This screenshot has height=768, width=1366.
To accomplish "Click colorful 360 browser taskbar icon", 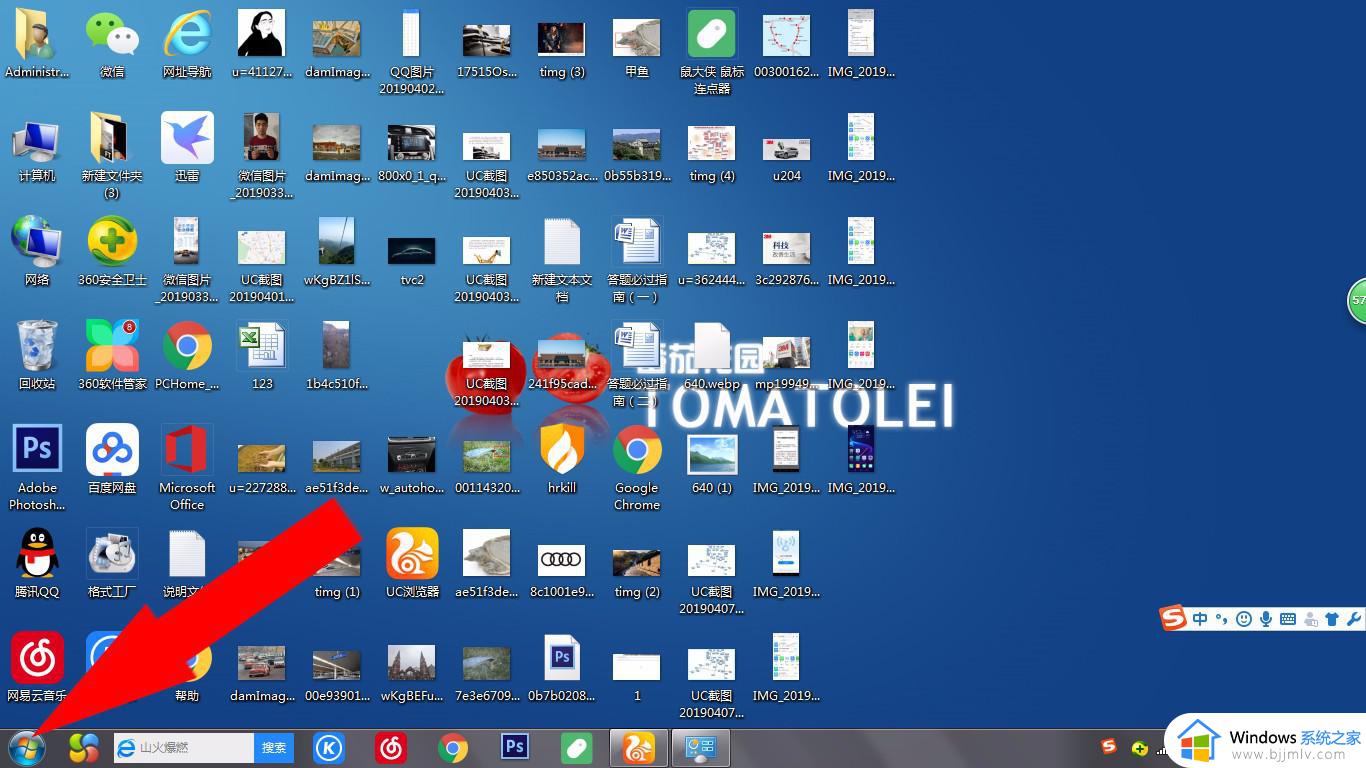I will (x=84, y=748).
